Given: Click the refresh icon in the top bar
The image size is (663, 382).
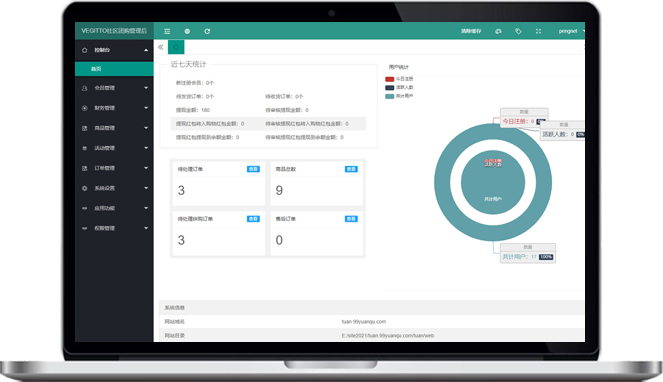Looking at the screenshot, I should [x=207, y=31].
